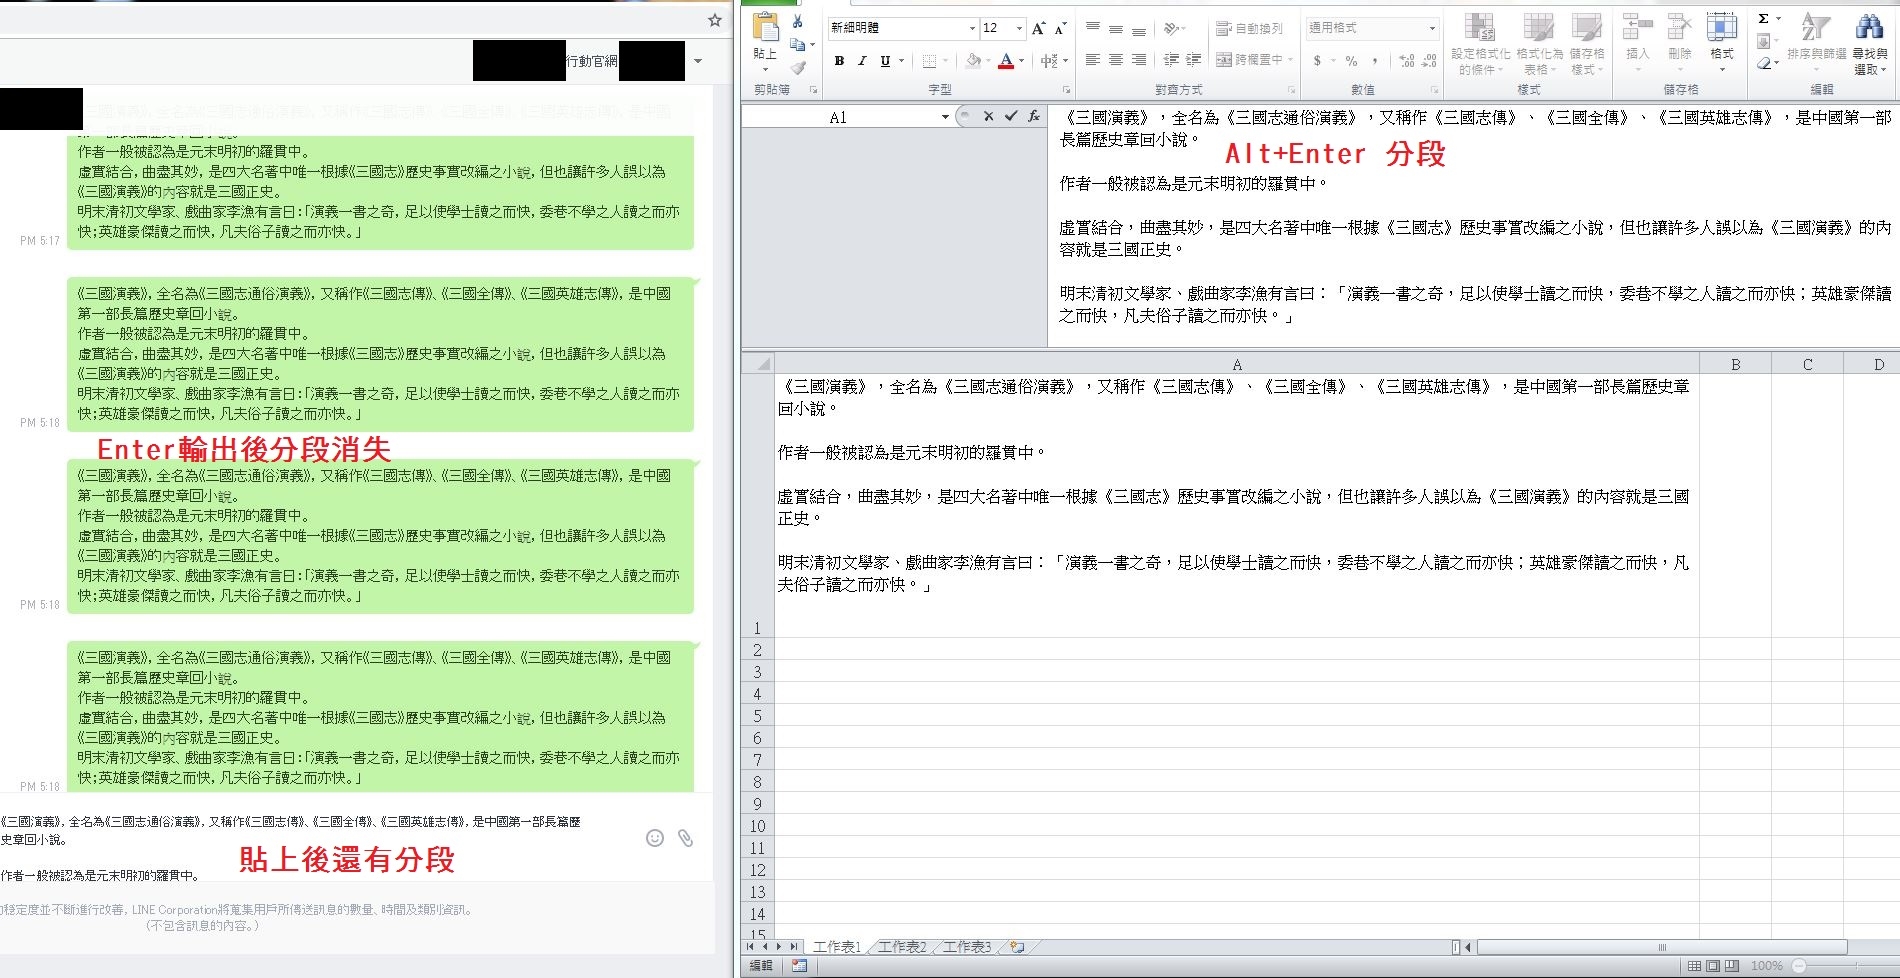Click the decrease indent icon
1900x978 pixels.
coord(1171,61)
